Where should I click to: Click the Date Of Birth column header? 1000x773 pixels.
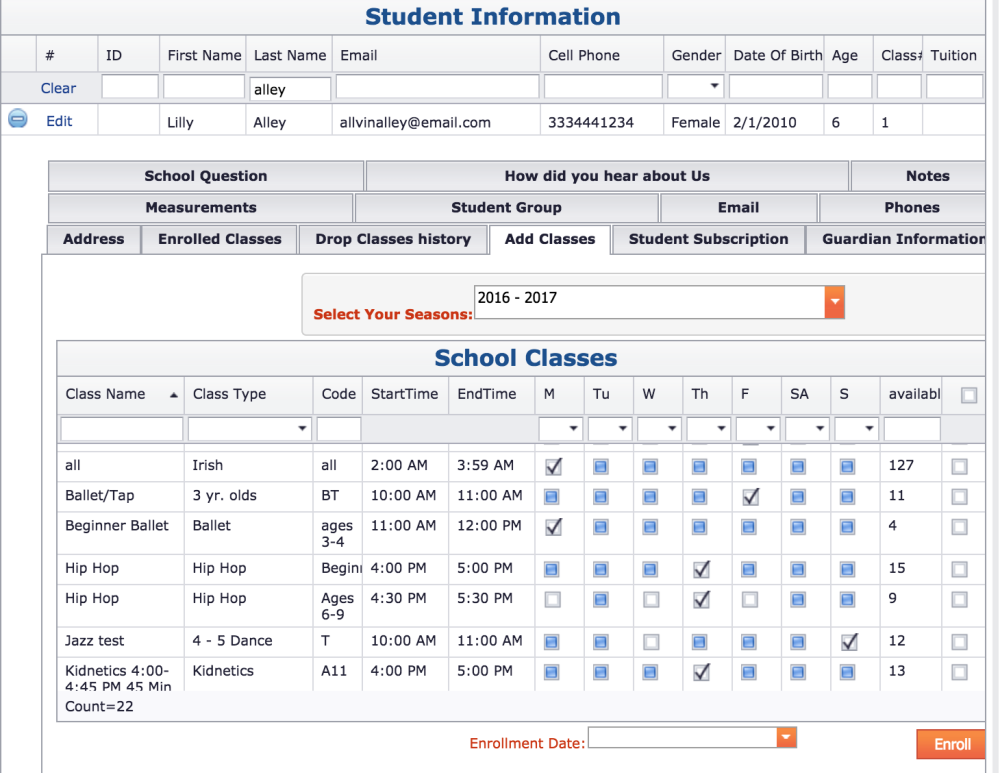pos(777,55)
